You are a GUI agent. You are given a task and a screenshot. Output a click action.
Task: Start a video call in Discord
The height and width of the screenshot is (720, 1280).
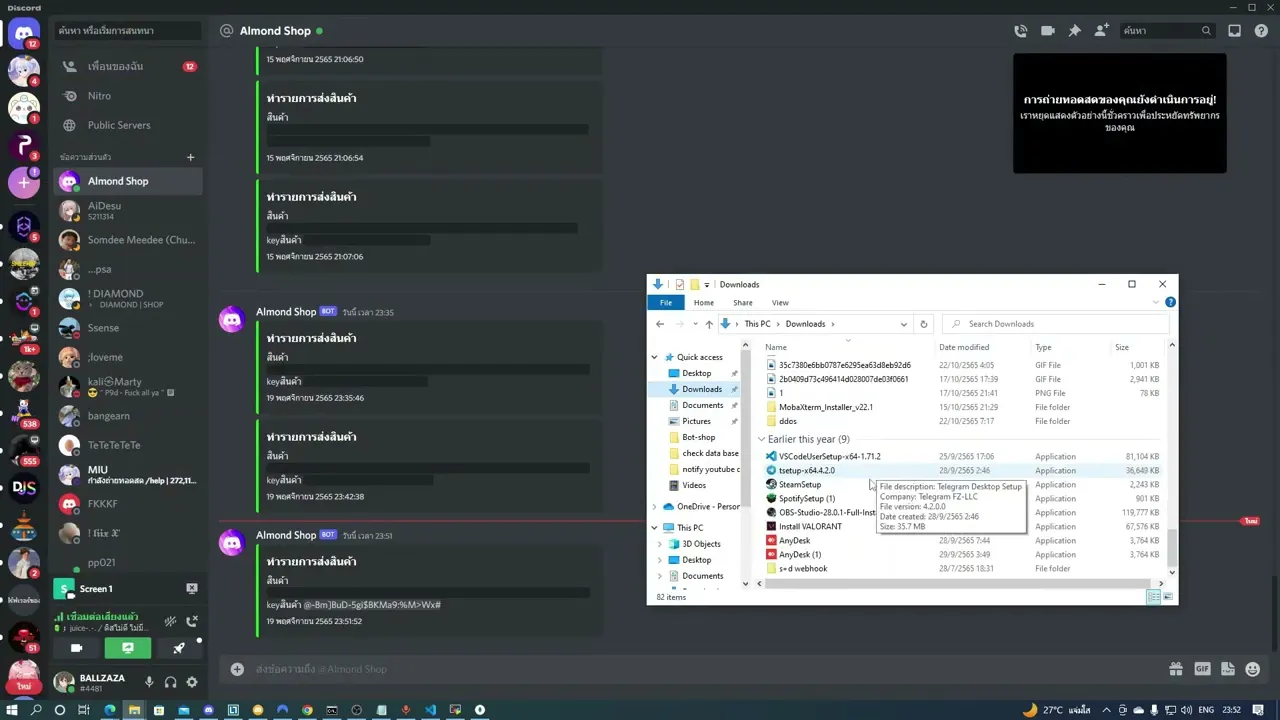[1047, 31]
